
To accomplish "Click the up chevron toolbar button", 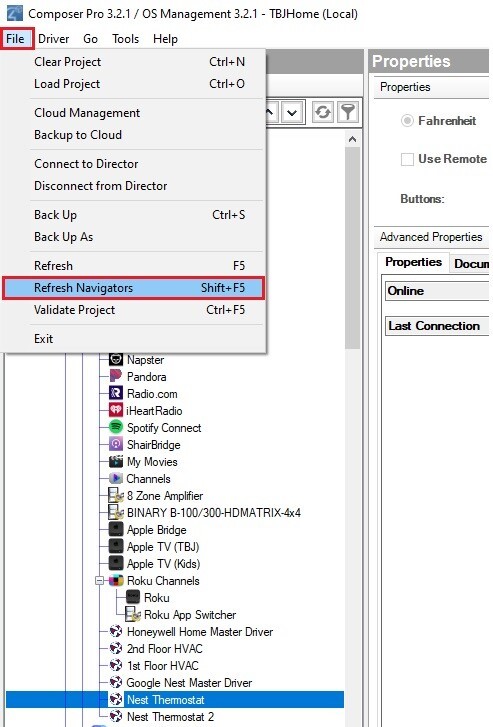I will (x=272, y=112).
